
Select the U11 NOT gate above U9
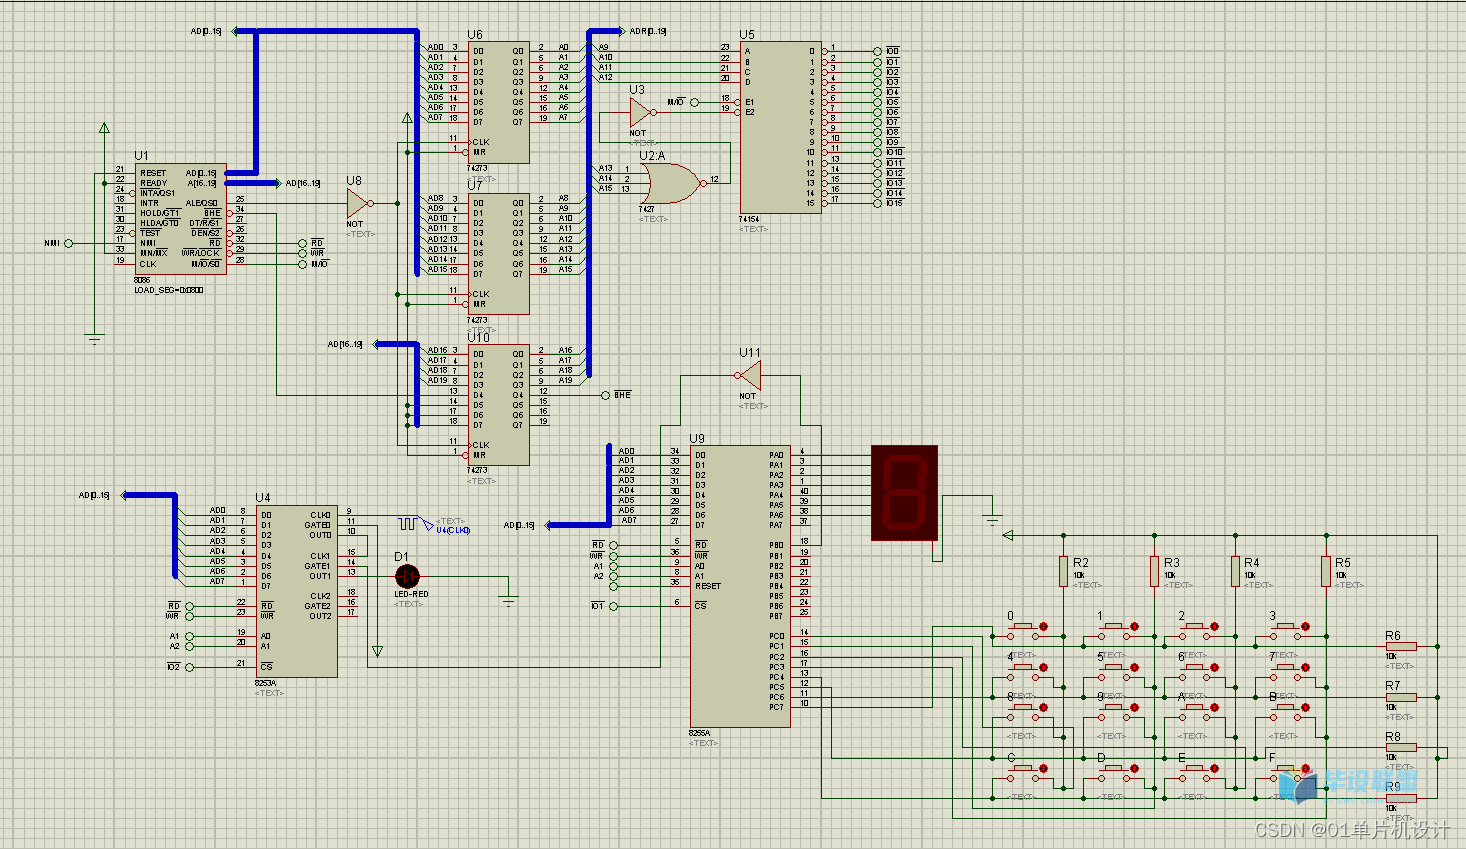click(x=749, y=376)
